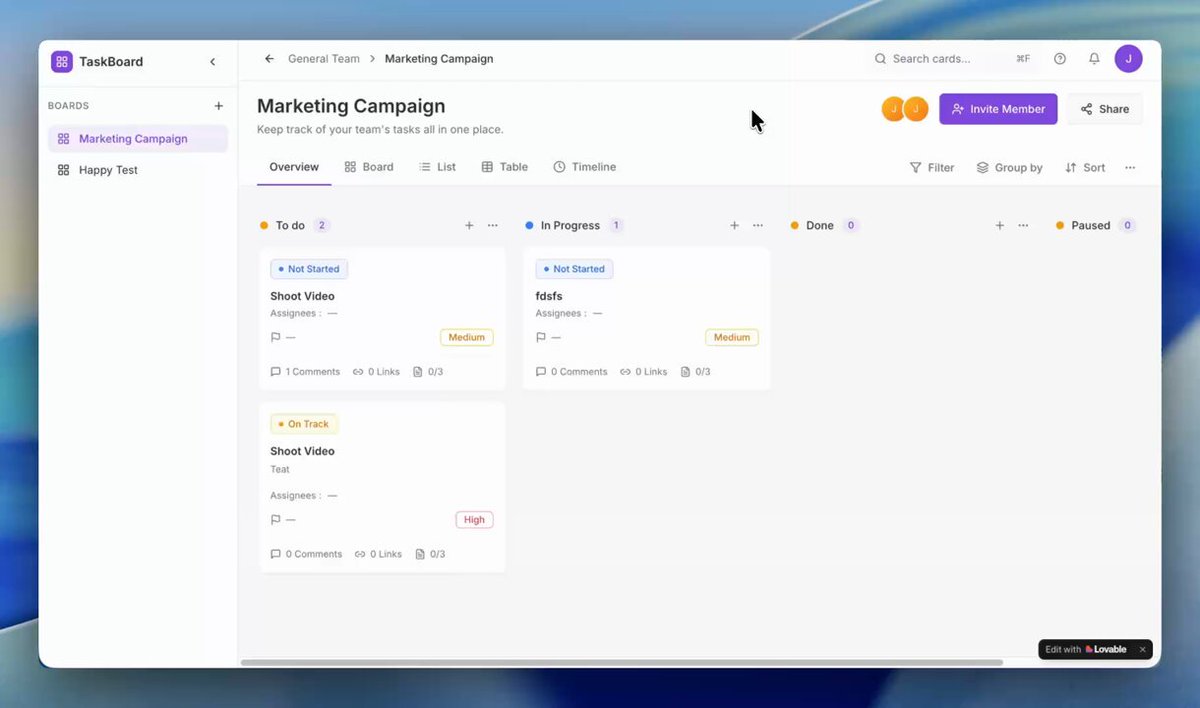Screen dimensions: 1200x708
Task: Open the view more-options ellipsis
Action: point(1130,168)
